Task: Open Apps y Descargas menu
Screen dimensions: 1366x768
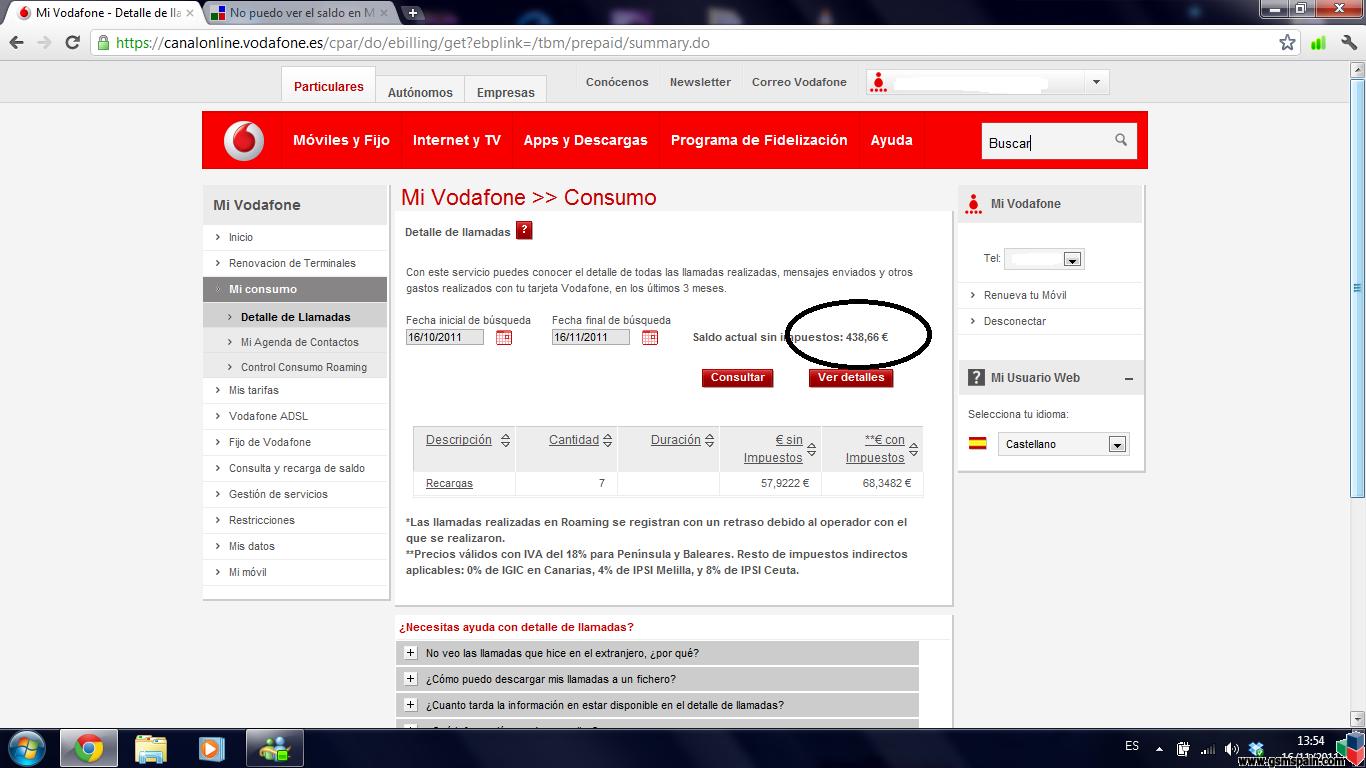Action: (585, 140)
